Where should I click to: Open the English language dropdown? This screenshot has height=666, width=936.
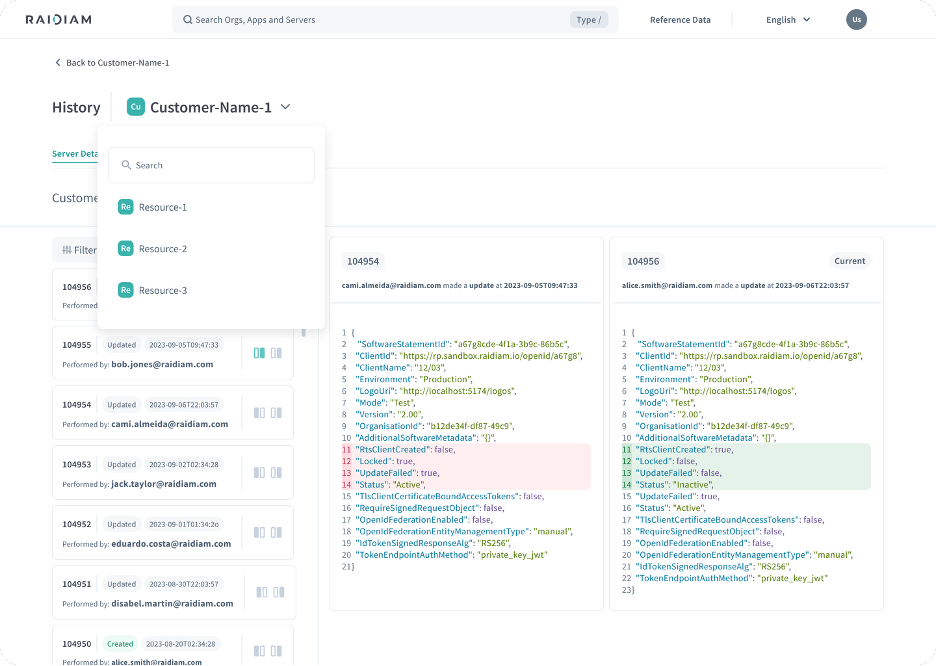pyautogui.click(x=788, y=20)
